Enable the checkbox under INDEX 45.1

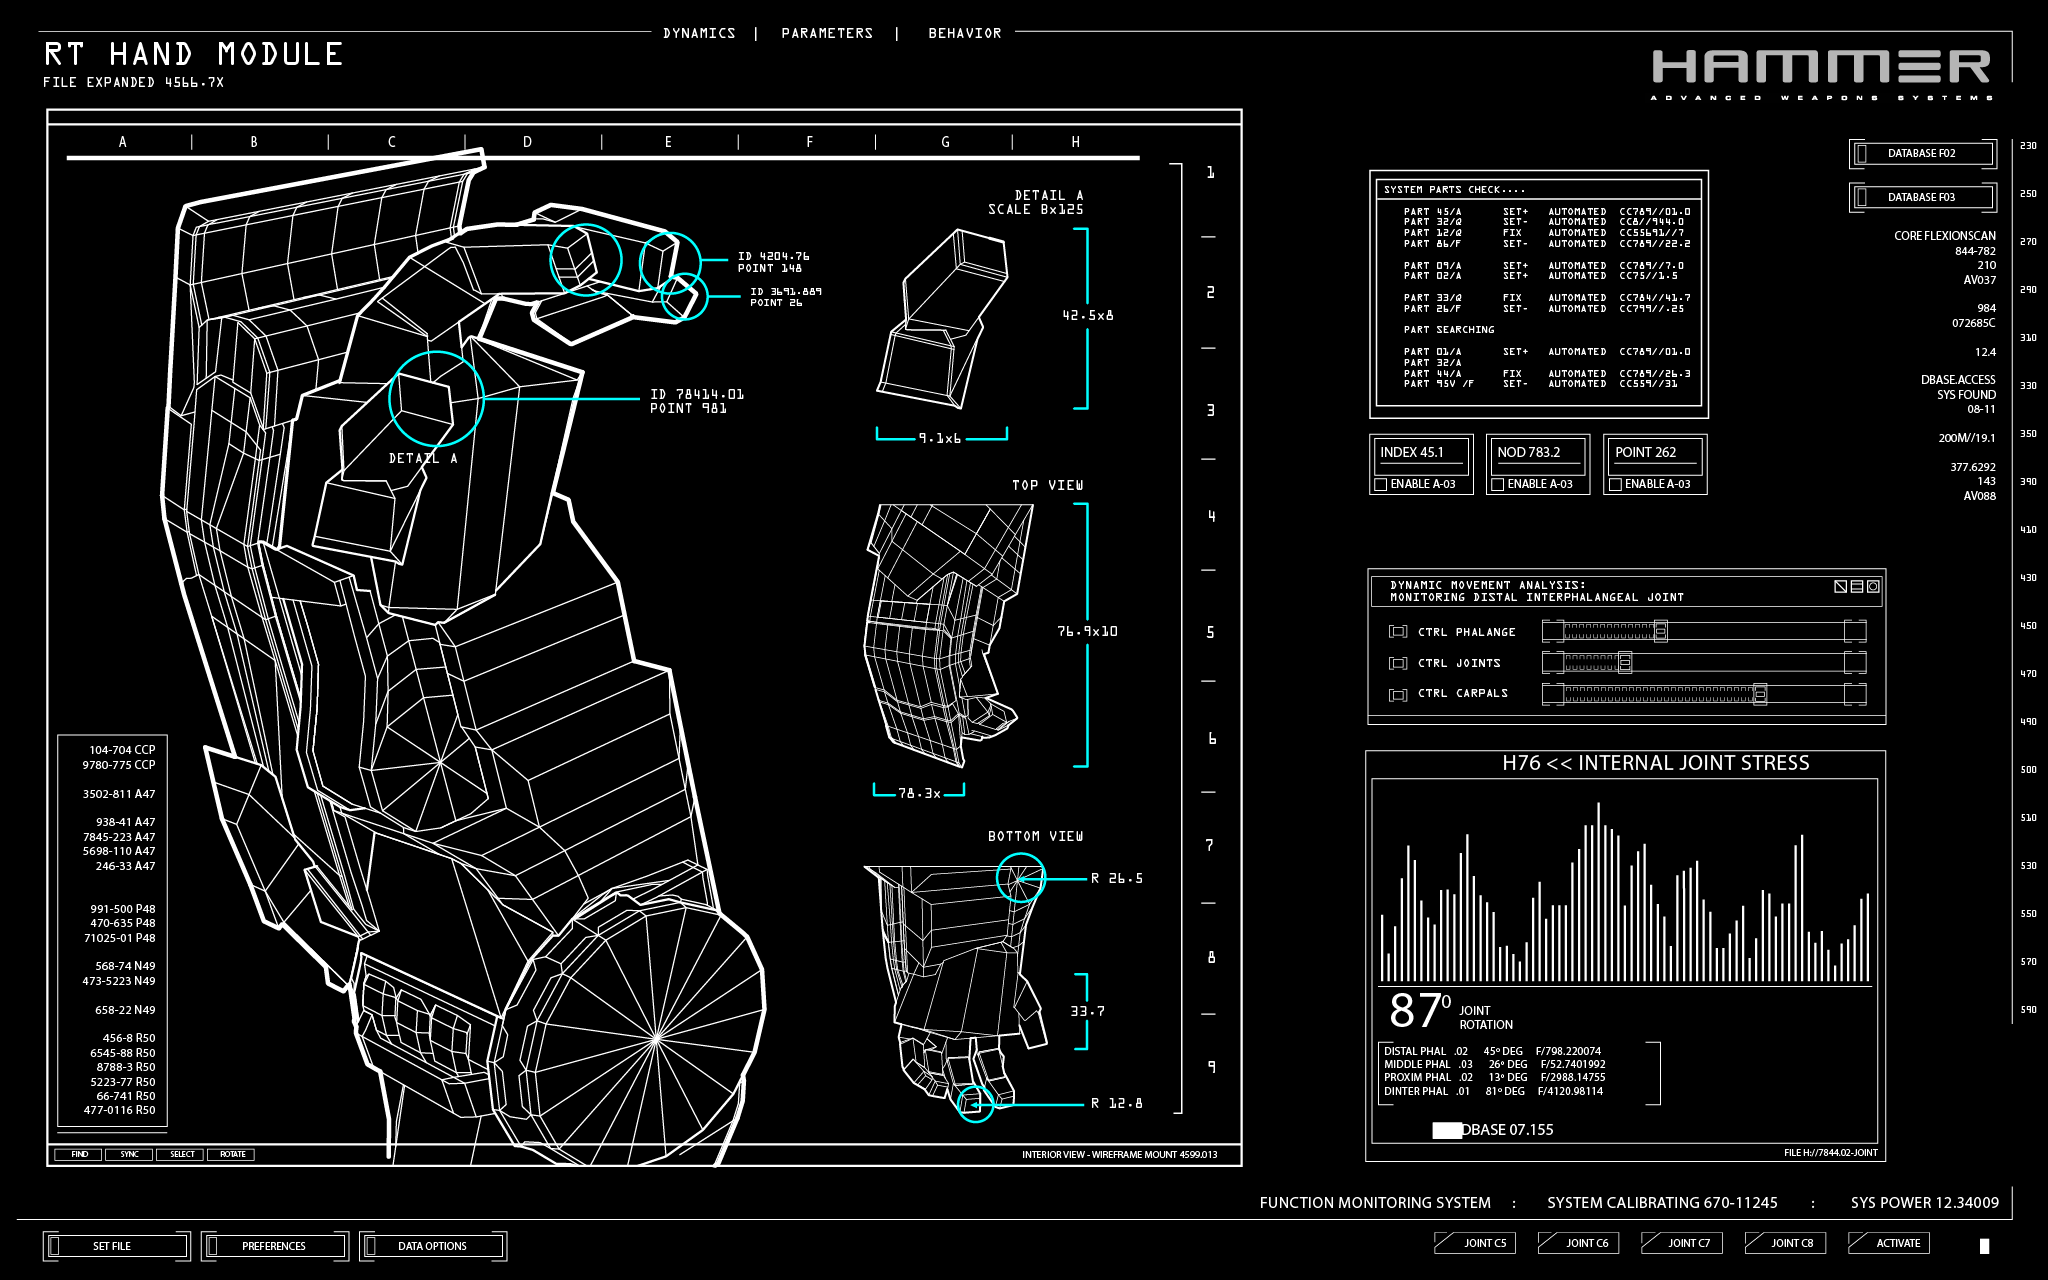coord(1381,485)
